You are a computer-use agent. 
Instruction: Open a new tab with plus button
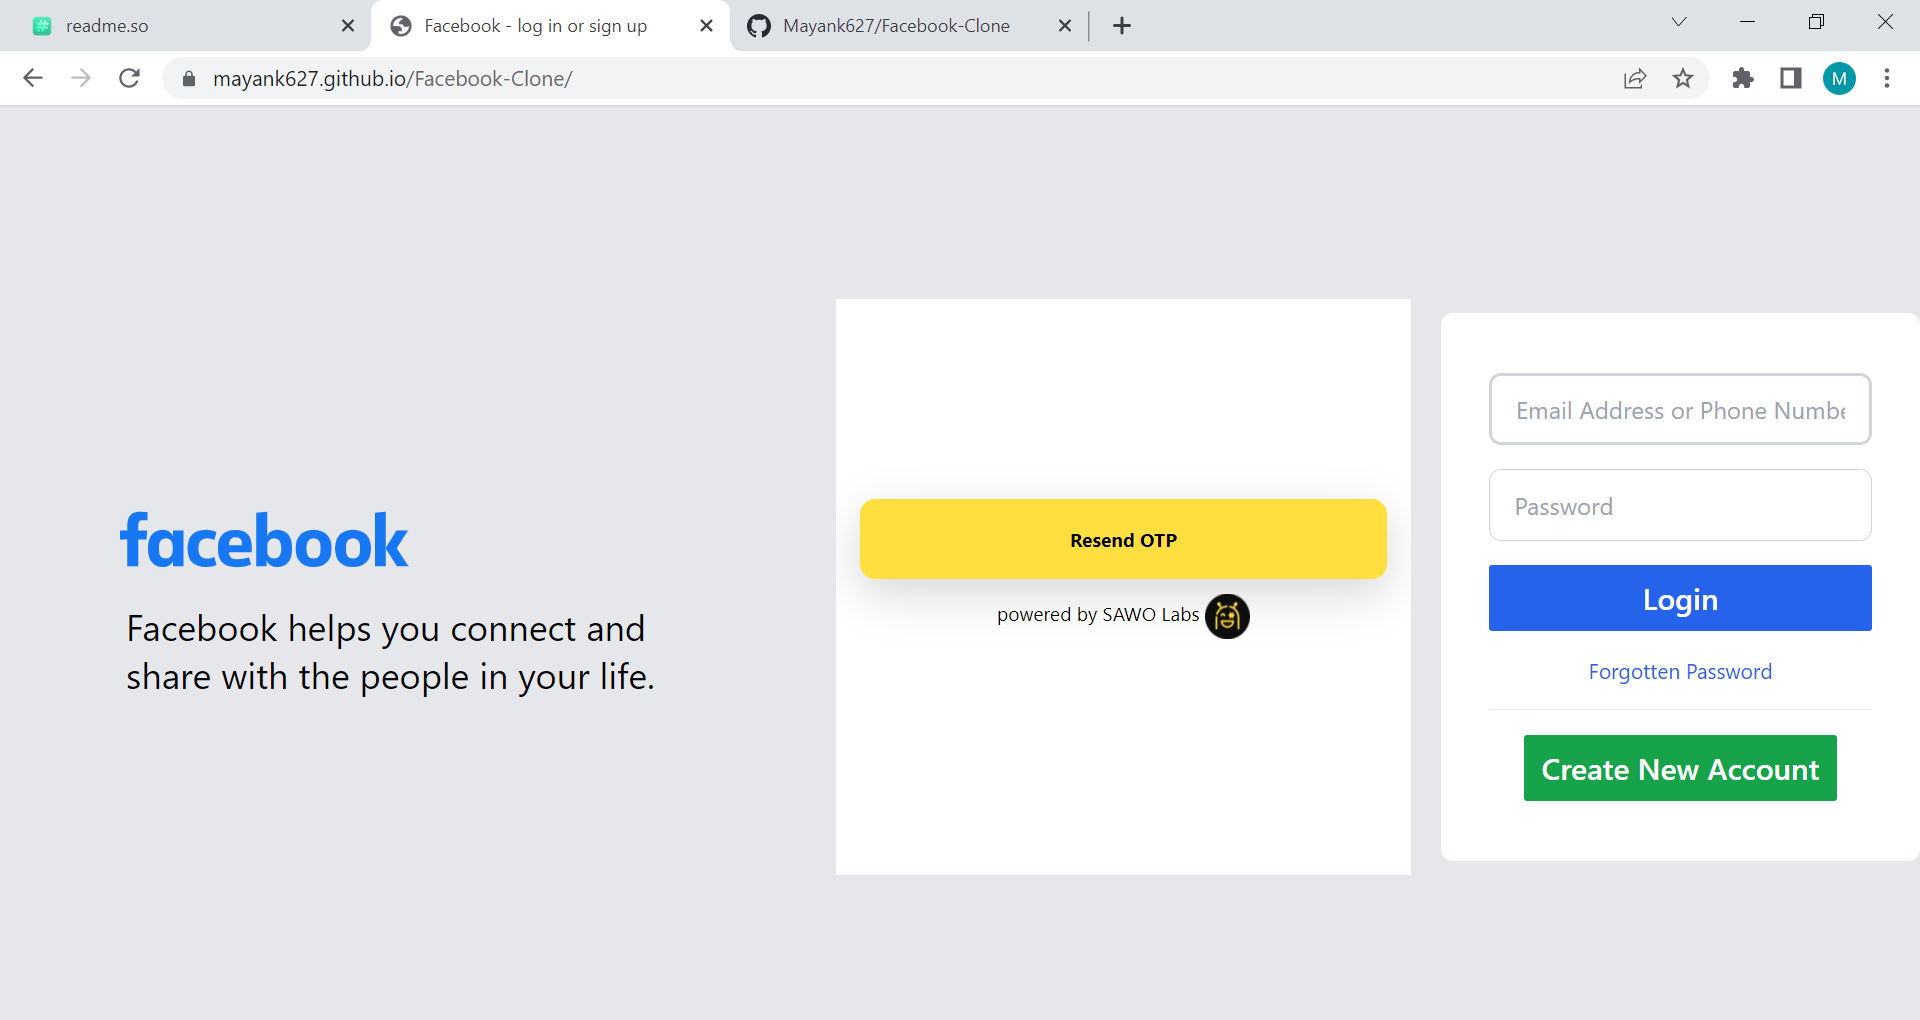point(1122,26)
